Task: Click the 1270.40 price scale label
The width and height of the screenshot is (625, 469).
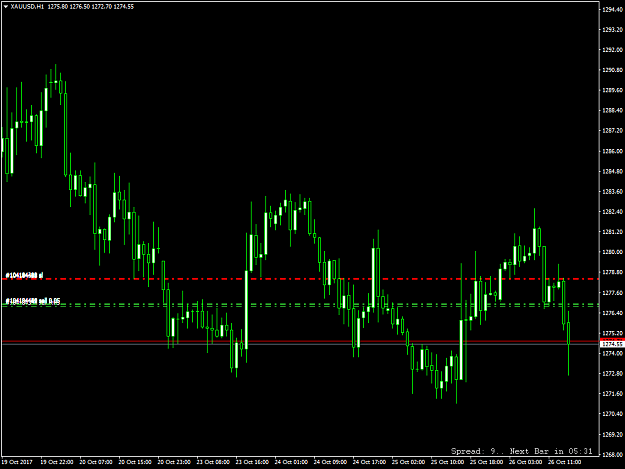Action: pyautogui.click(x=613, y=414)
